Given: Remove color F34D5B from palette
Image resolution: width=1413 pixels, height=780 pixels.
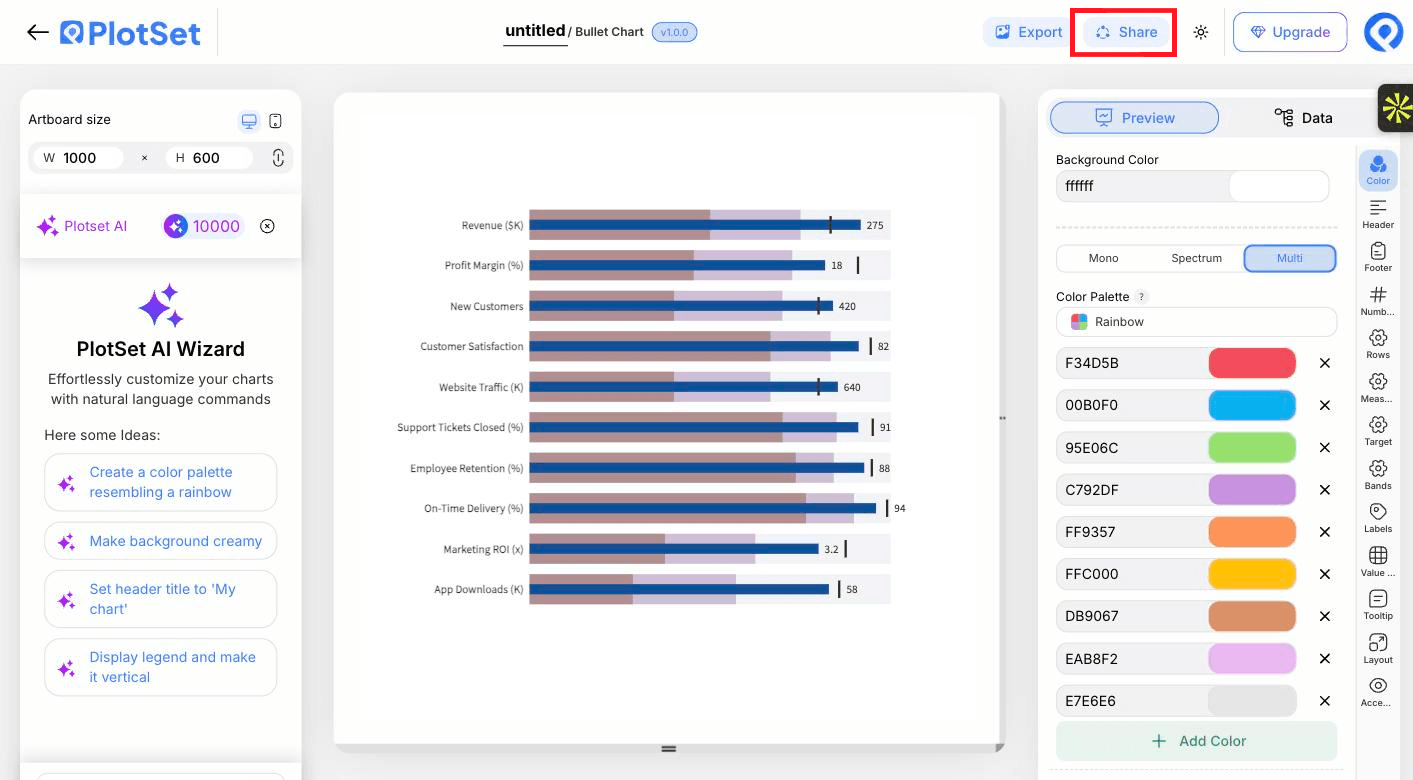Looking at the screenshot, I should [1325, 363].
